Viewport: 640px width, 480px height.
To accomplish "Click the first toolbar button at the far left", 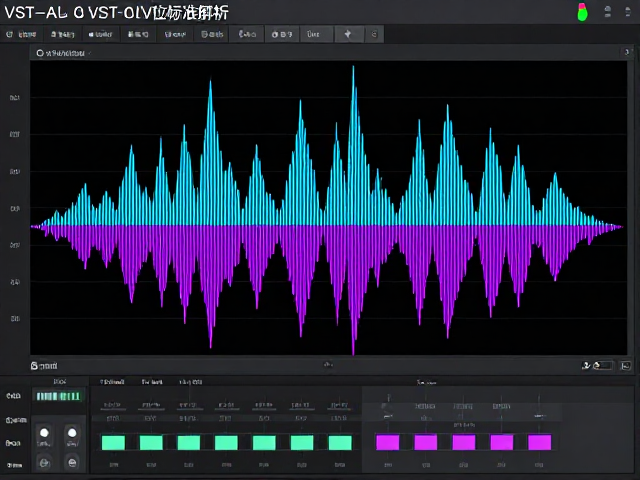I will coord(22,34).
